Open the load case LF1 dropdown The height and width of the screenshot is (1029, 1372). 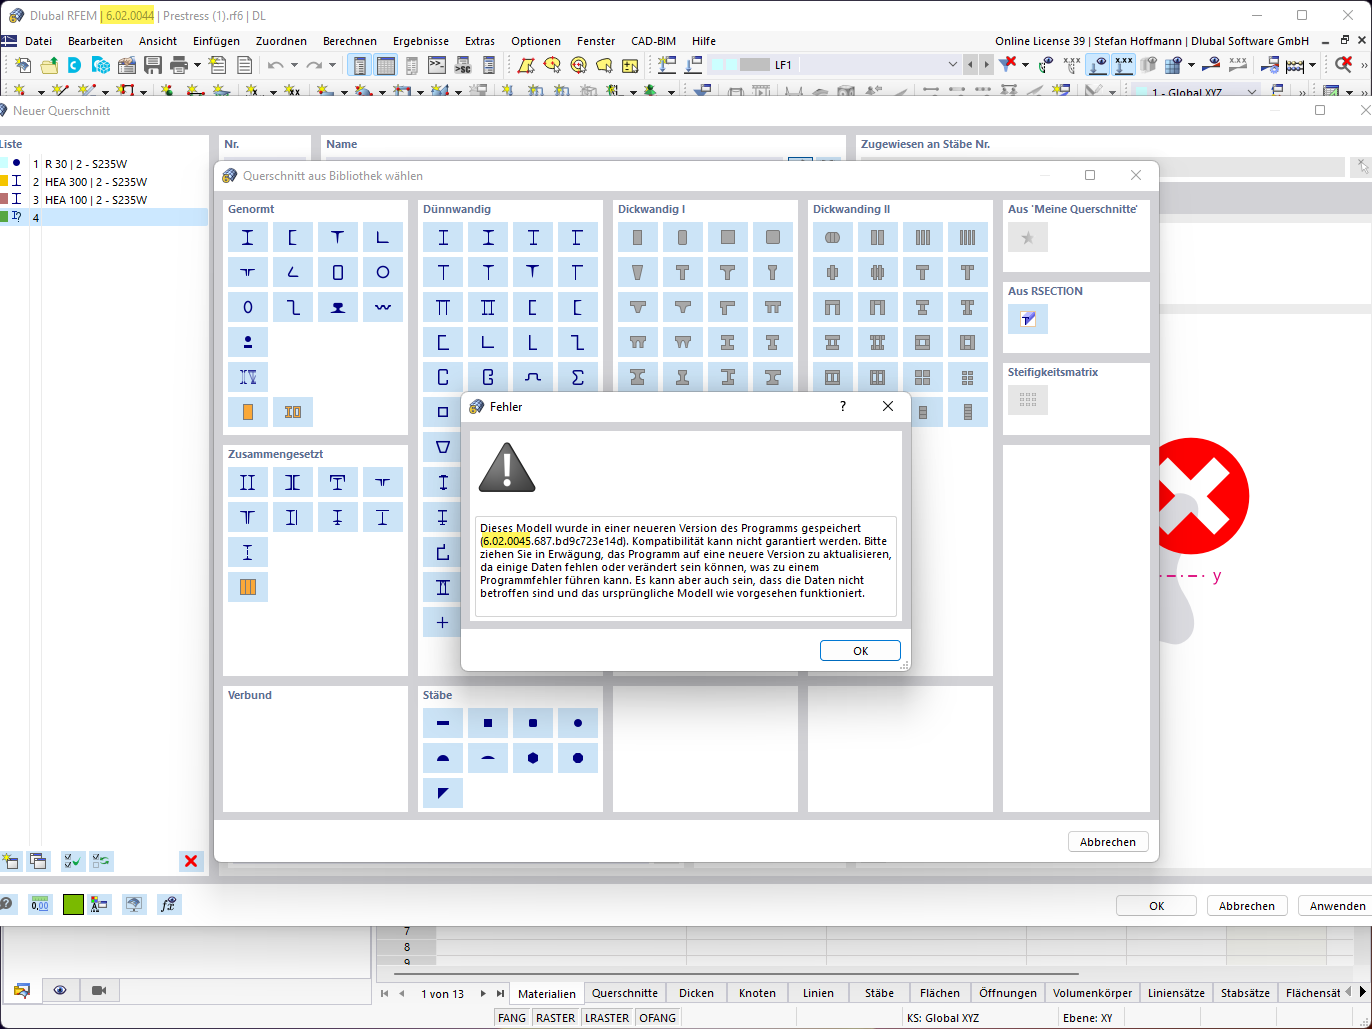coord(952,65)
